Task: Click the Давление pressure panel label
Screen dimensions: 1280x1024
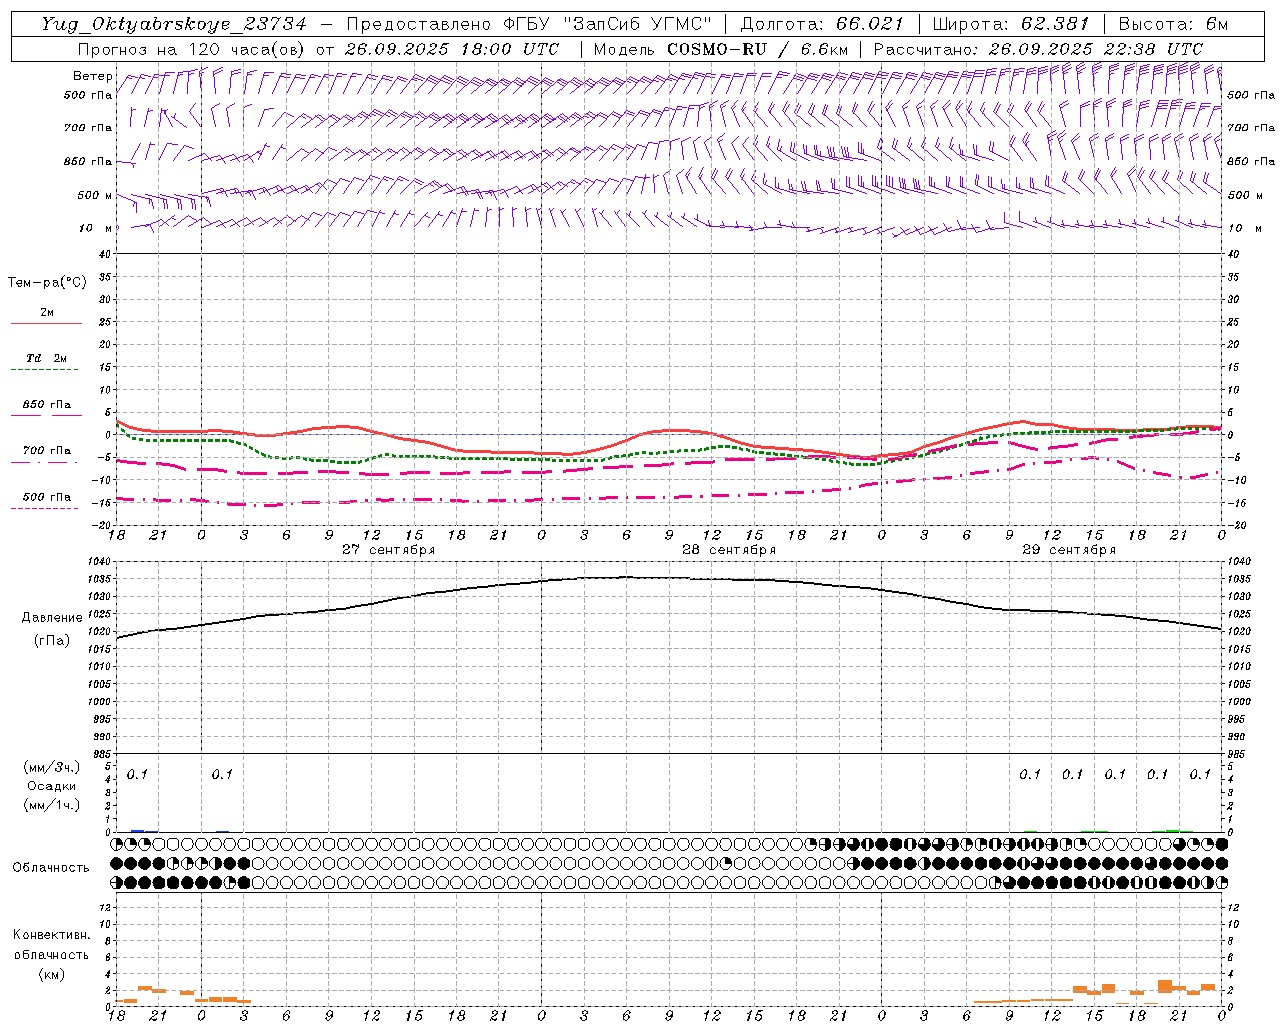Action: pos(52,618)
